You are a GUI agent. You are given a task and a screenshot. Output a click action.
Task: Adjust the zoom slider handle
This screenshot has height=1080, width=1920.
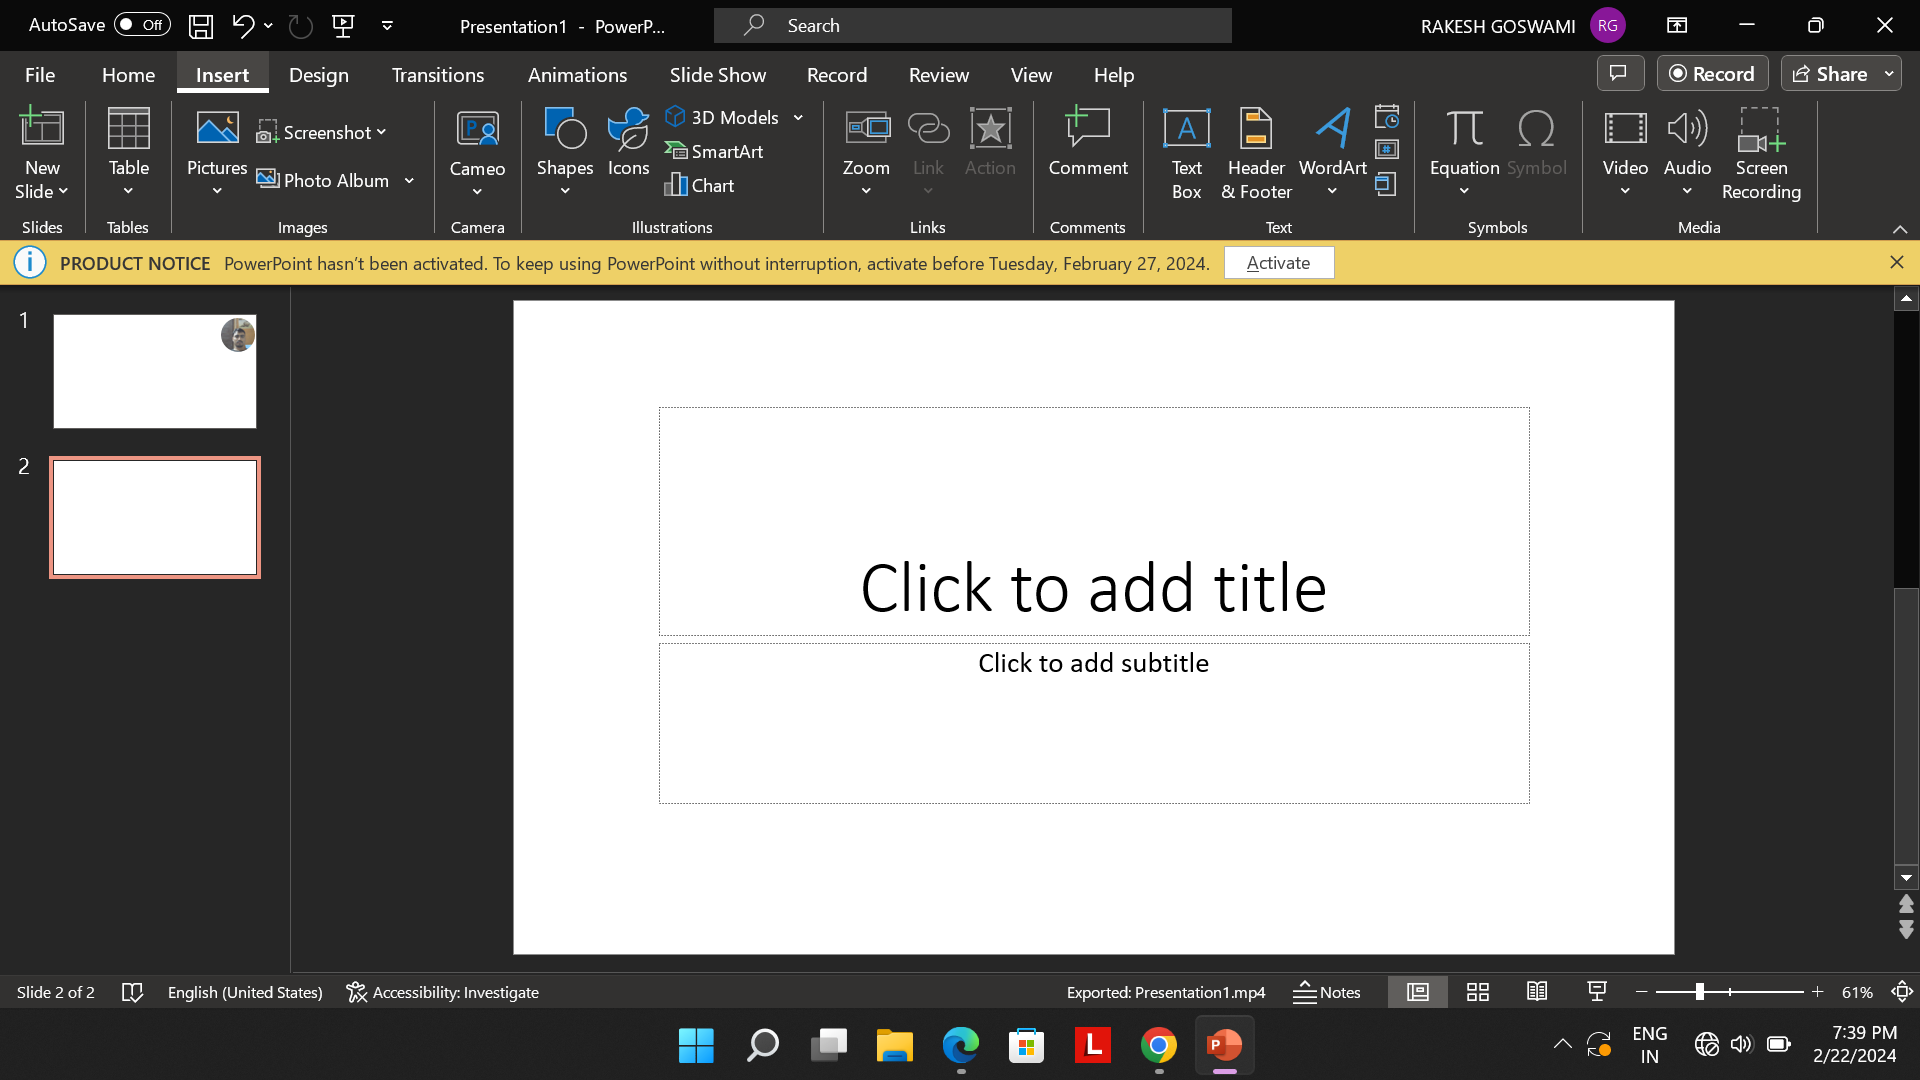(1699, 992)
